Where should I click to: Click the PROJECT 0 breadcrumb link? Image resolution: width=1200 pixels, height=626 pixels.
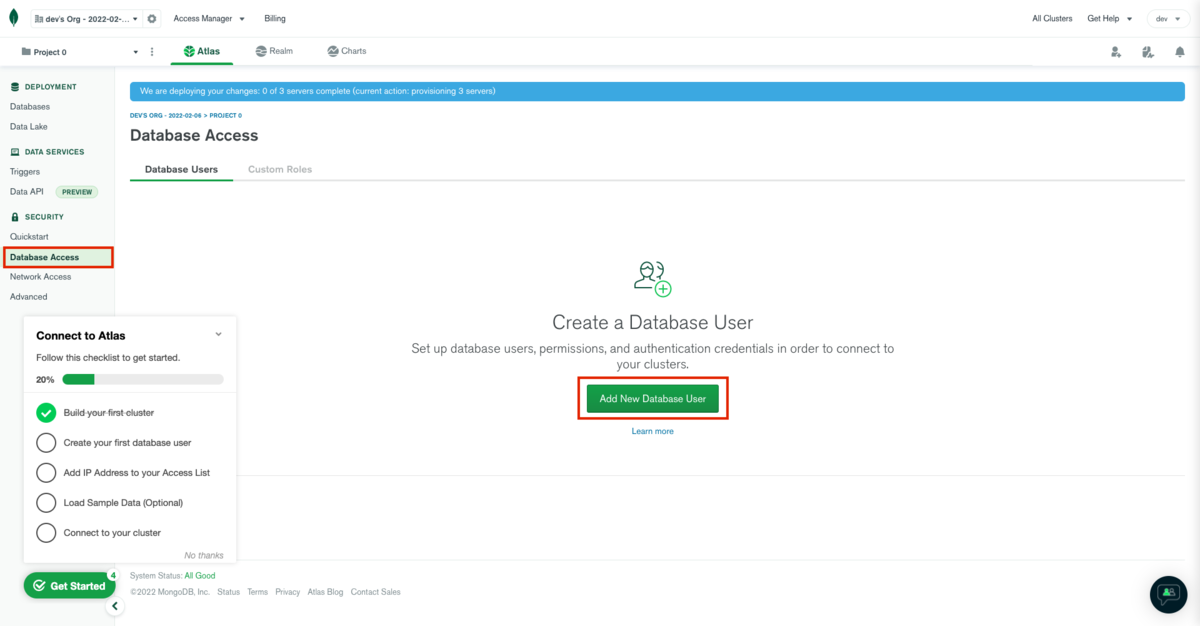[225, 115]
